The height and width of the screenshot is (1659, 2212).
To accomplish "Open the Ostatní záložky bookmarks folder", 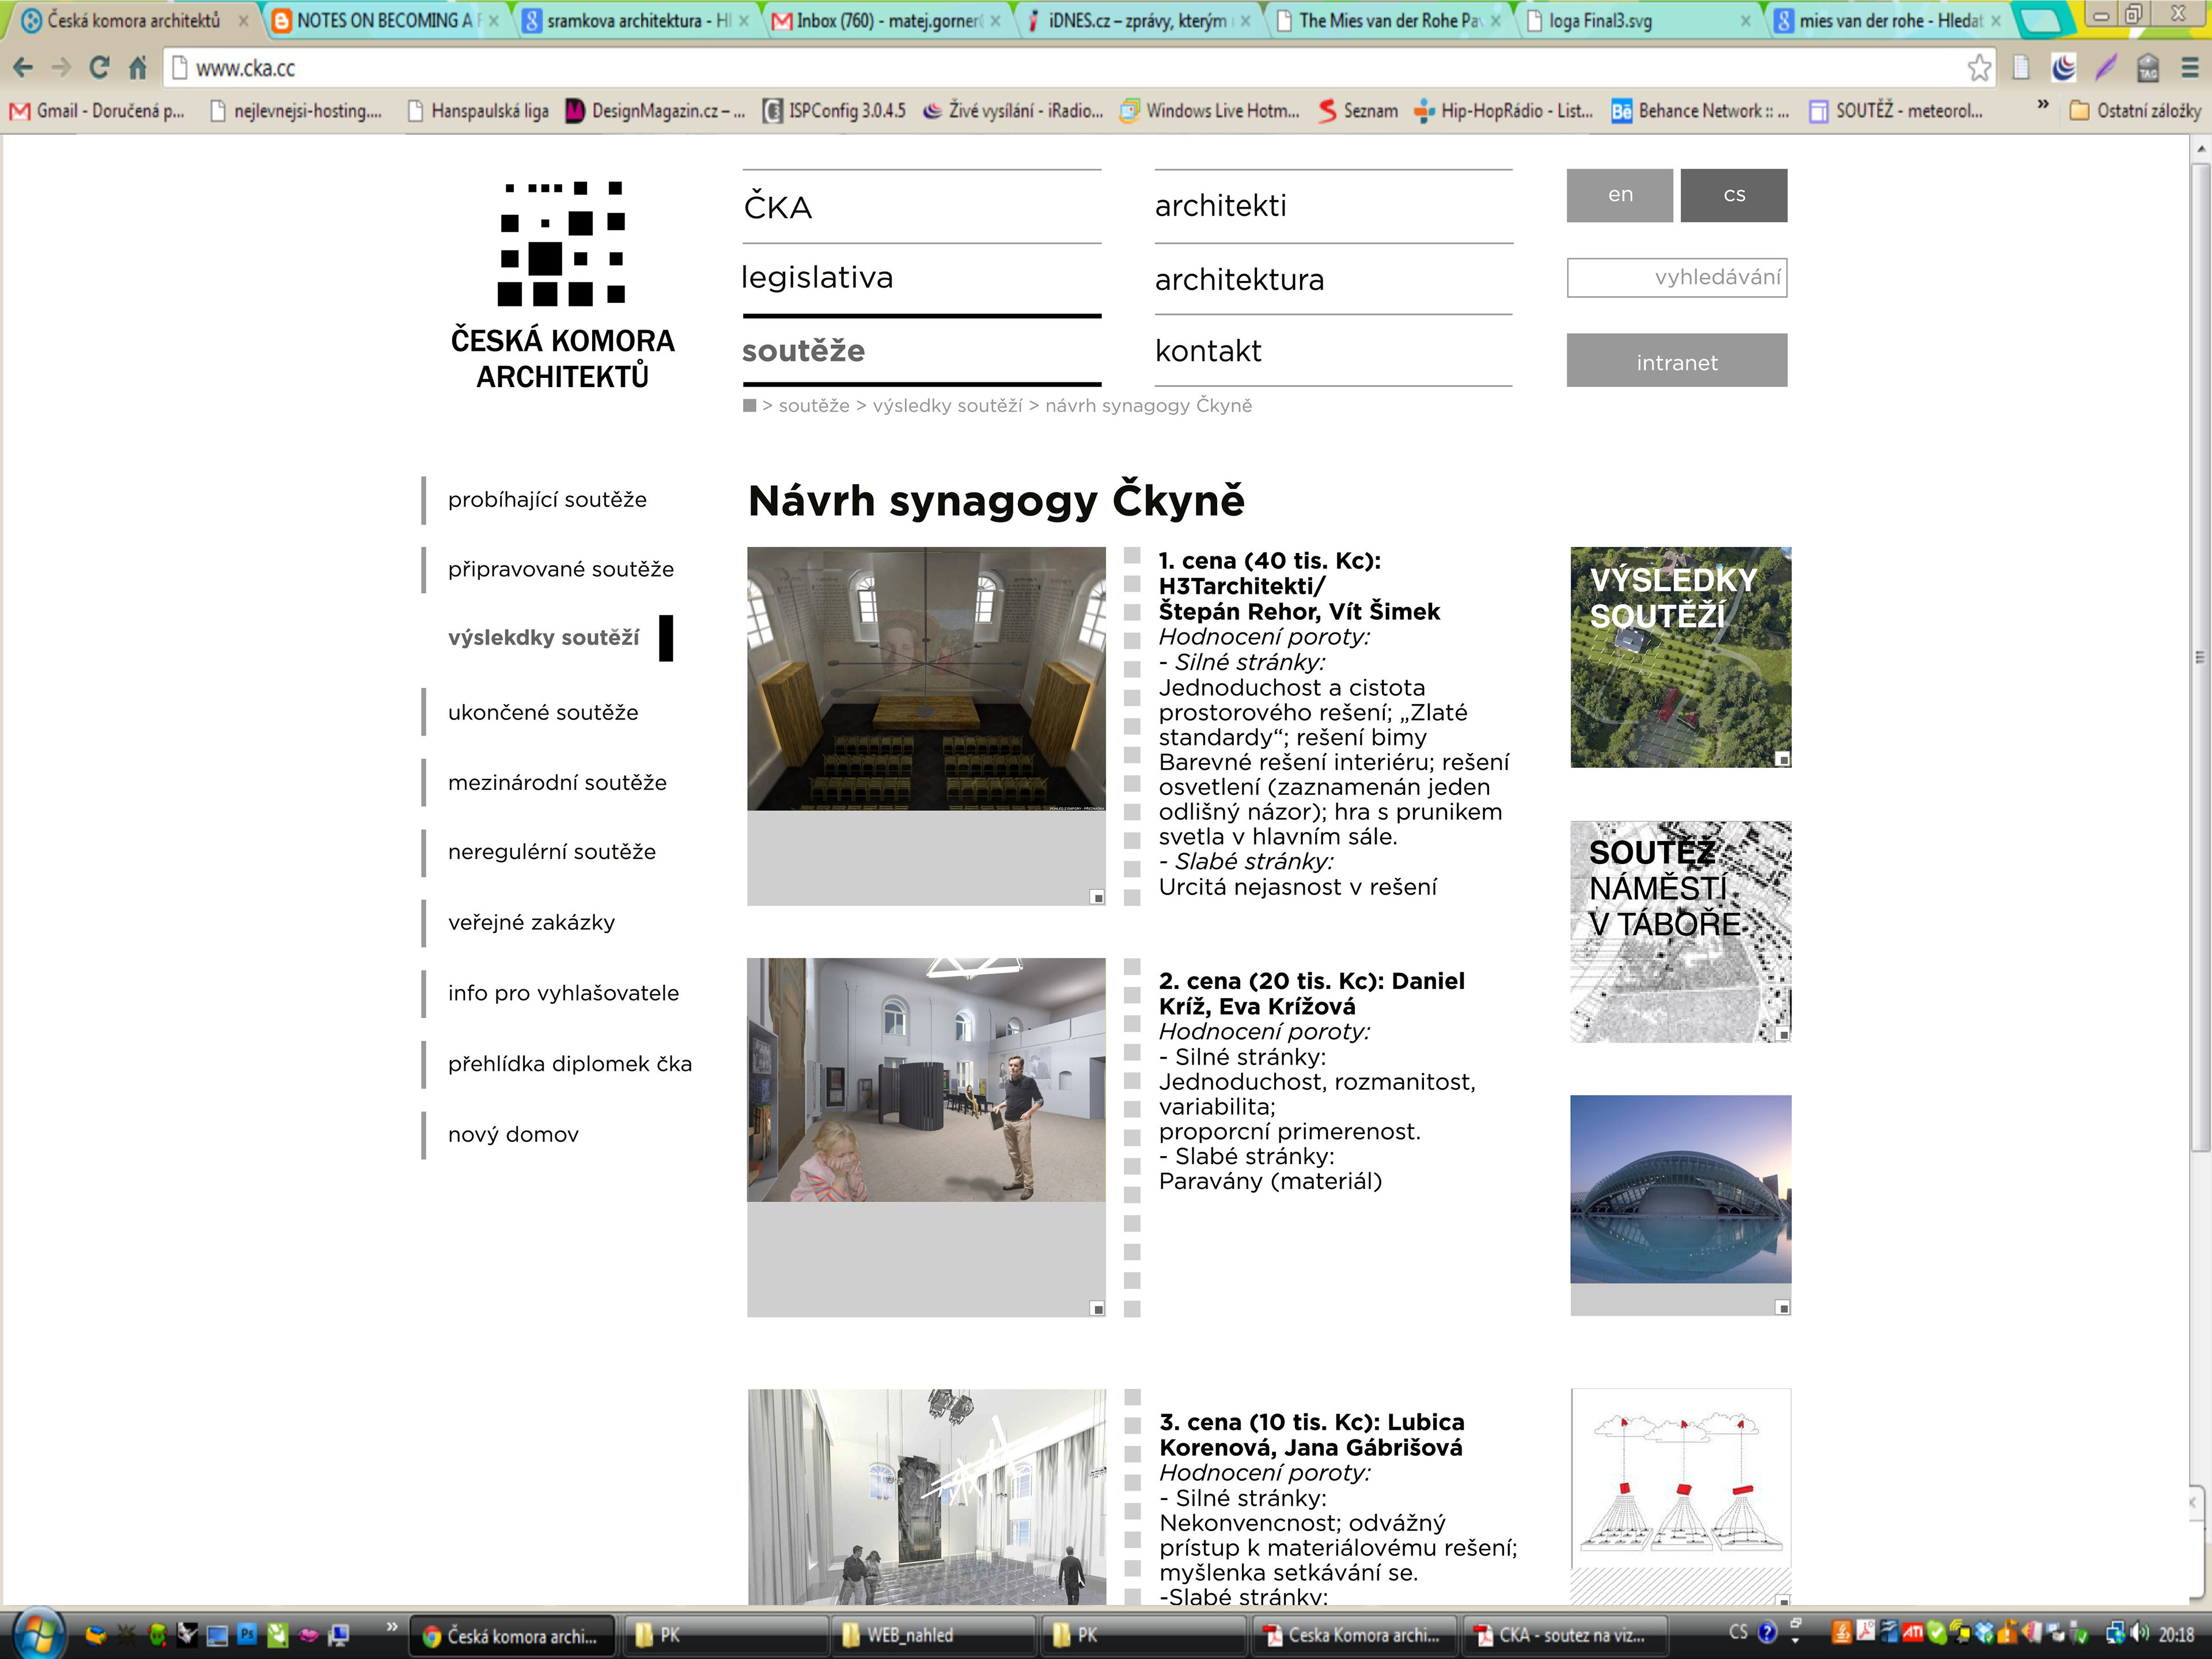I will click(x=2135, y=111).
